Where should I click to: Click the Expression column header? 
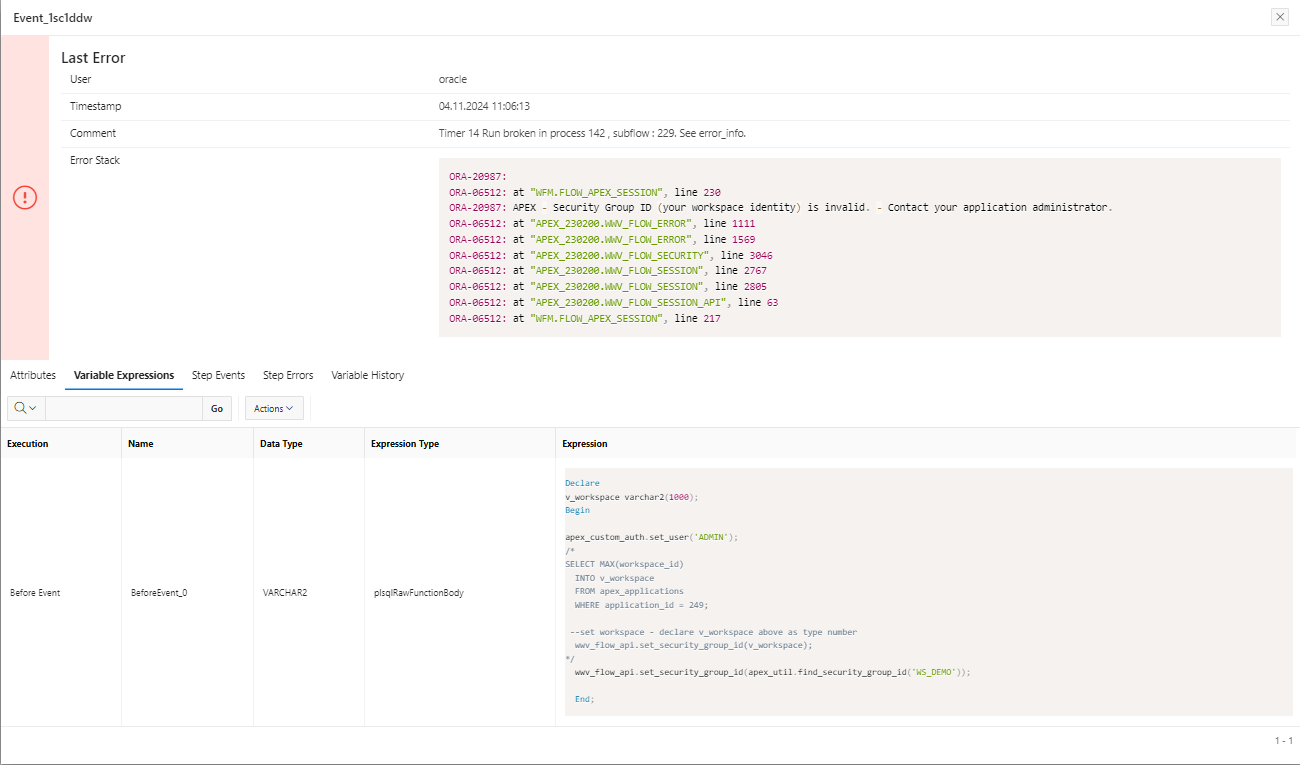pyautogui.click(x=585, y=443)
